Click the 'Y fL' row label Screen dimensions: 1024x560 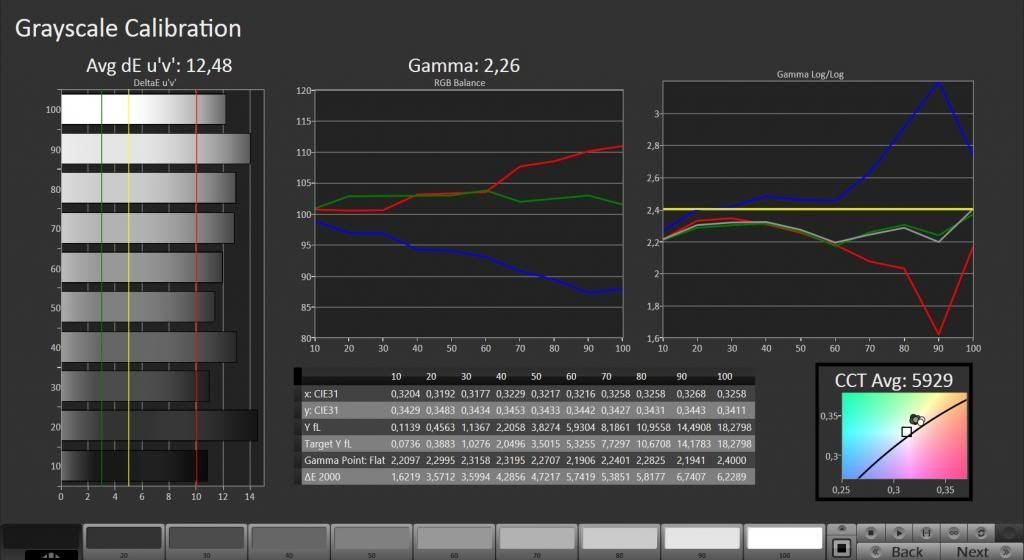tap(312, 427)
